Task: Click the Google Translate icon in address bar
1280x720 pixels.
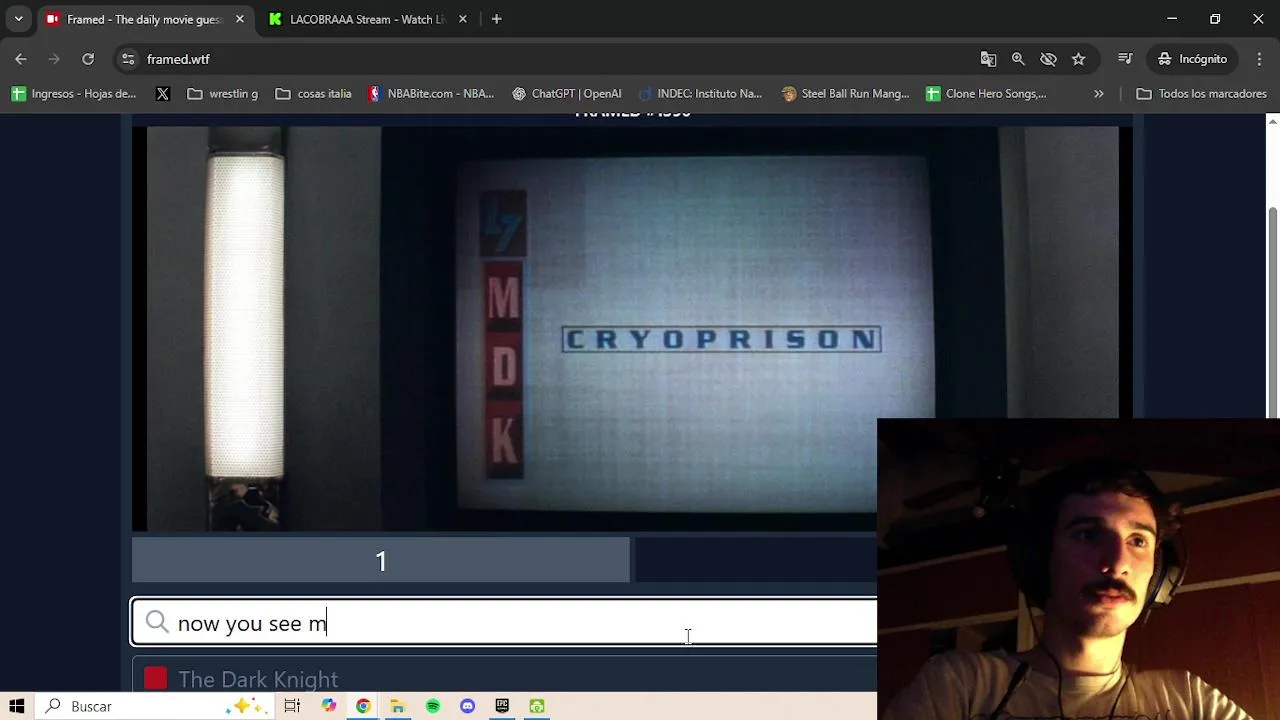Action: pos(988,59)
